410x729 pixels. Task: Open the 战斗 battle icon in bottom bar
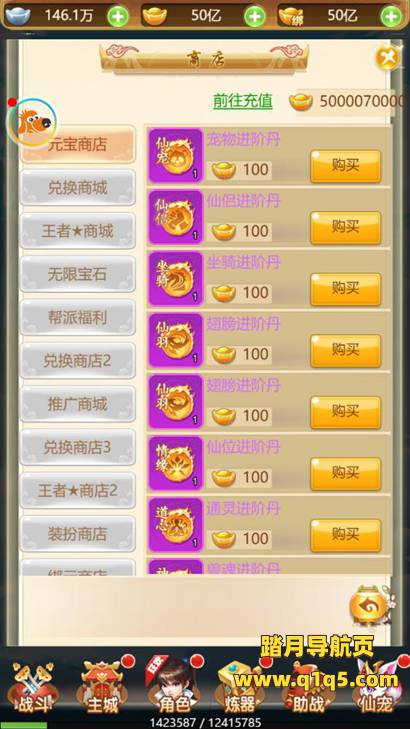[33, 689]
